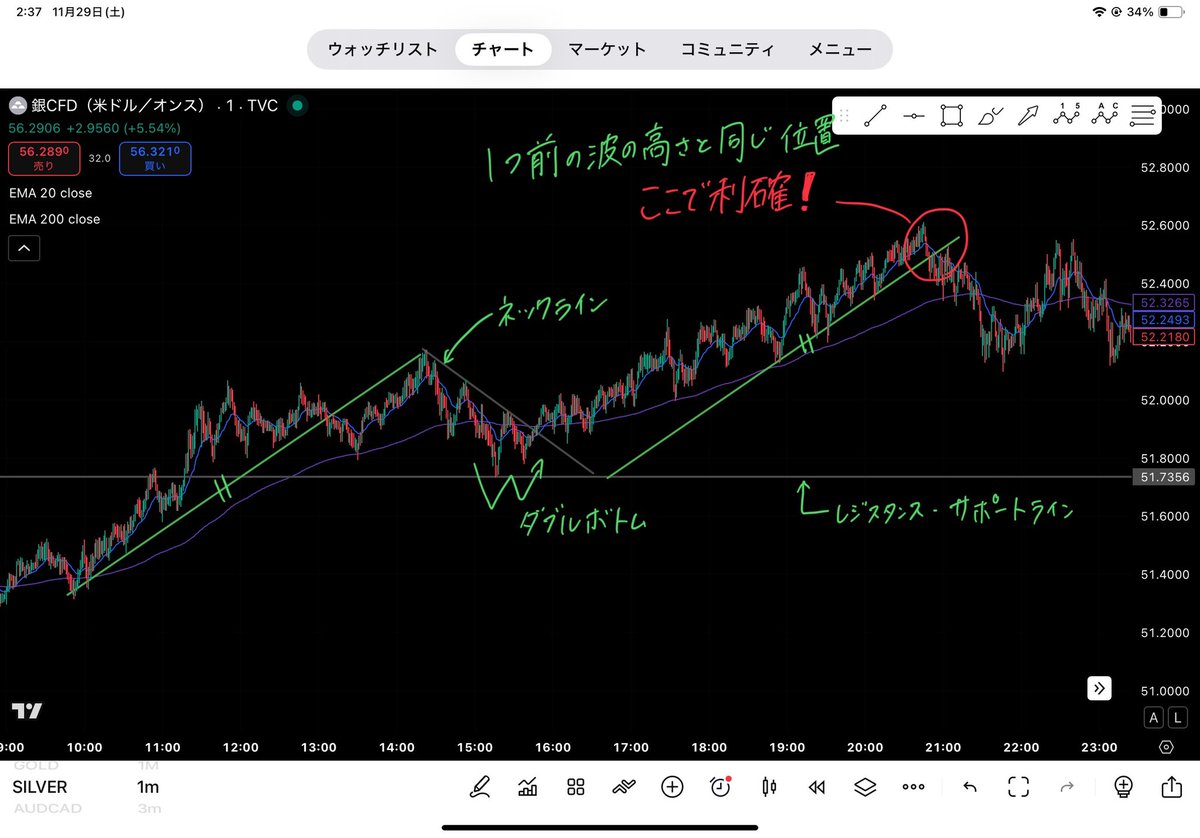Choose the Elliott correction wave A-C tool
Screen dimensions: 1200x838
coord(1104,115)
